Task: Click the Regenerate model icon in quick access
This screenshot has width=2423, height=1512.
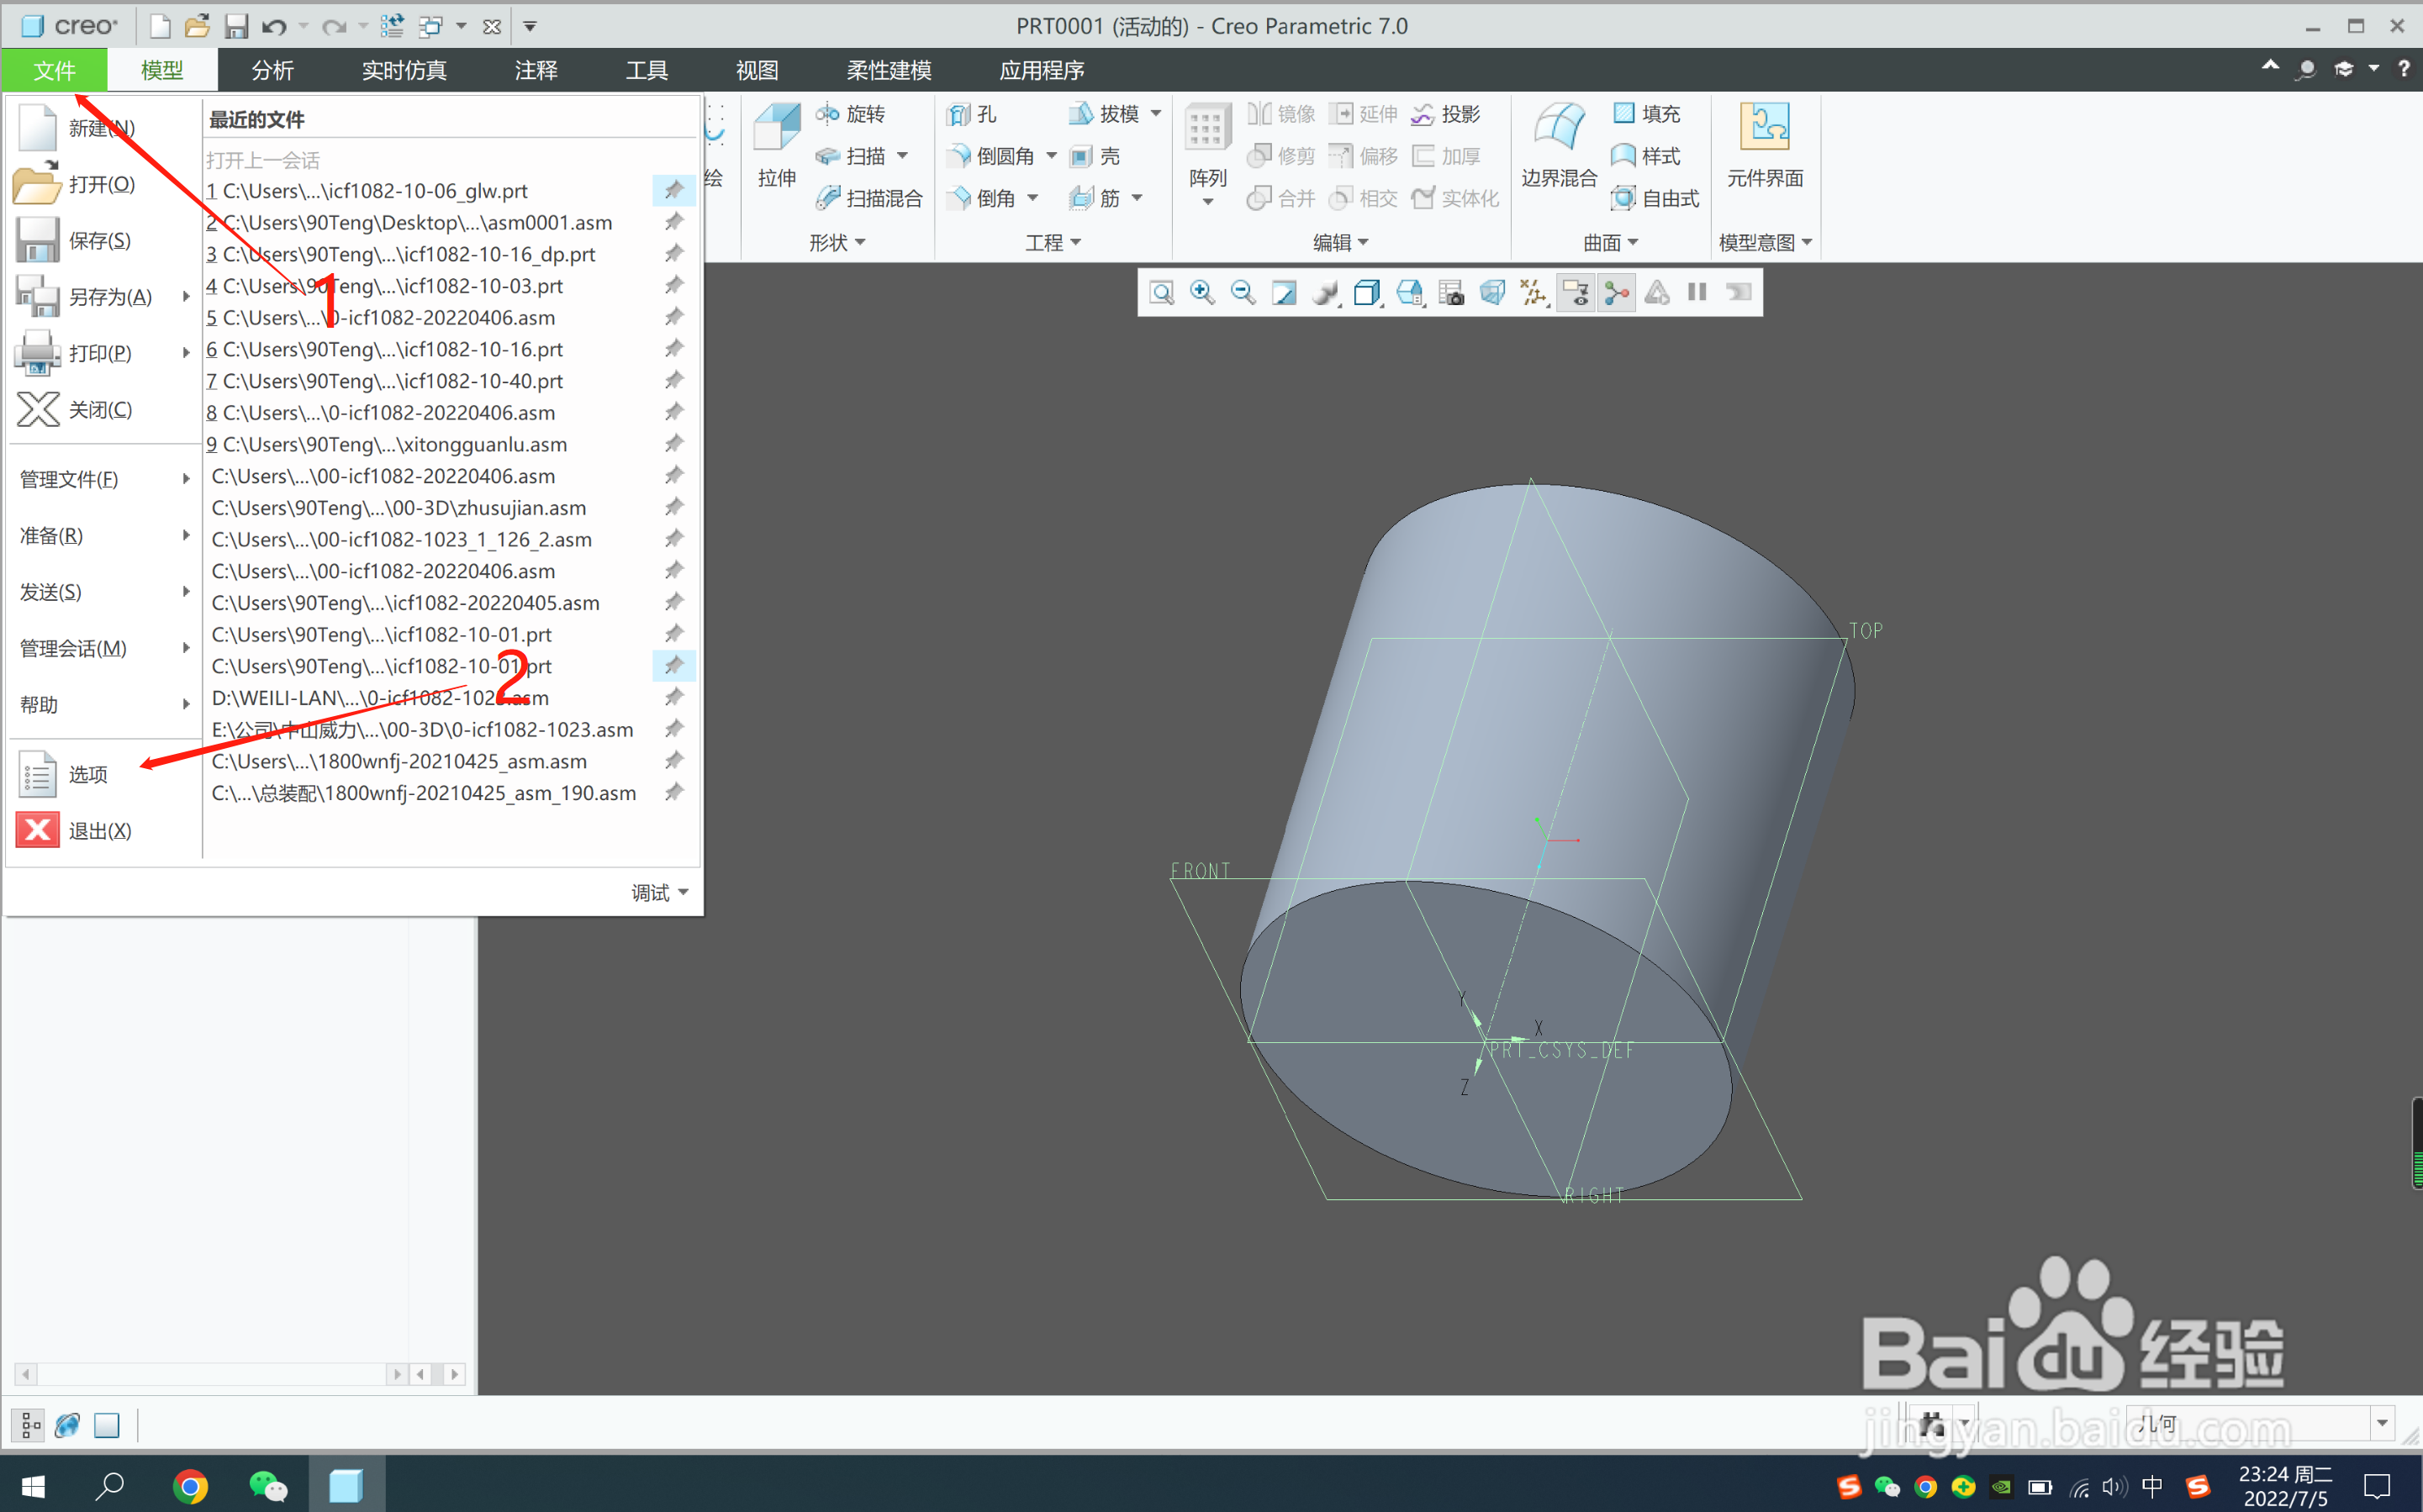Action: [x=392, y=26]
